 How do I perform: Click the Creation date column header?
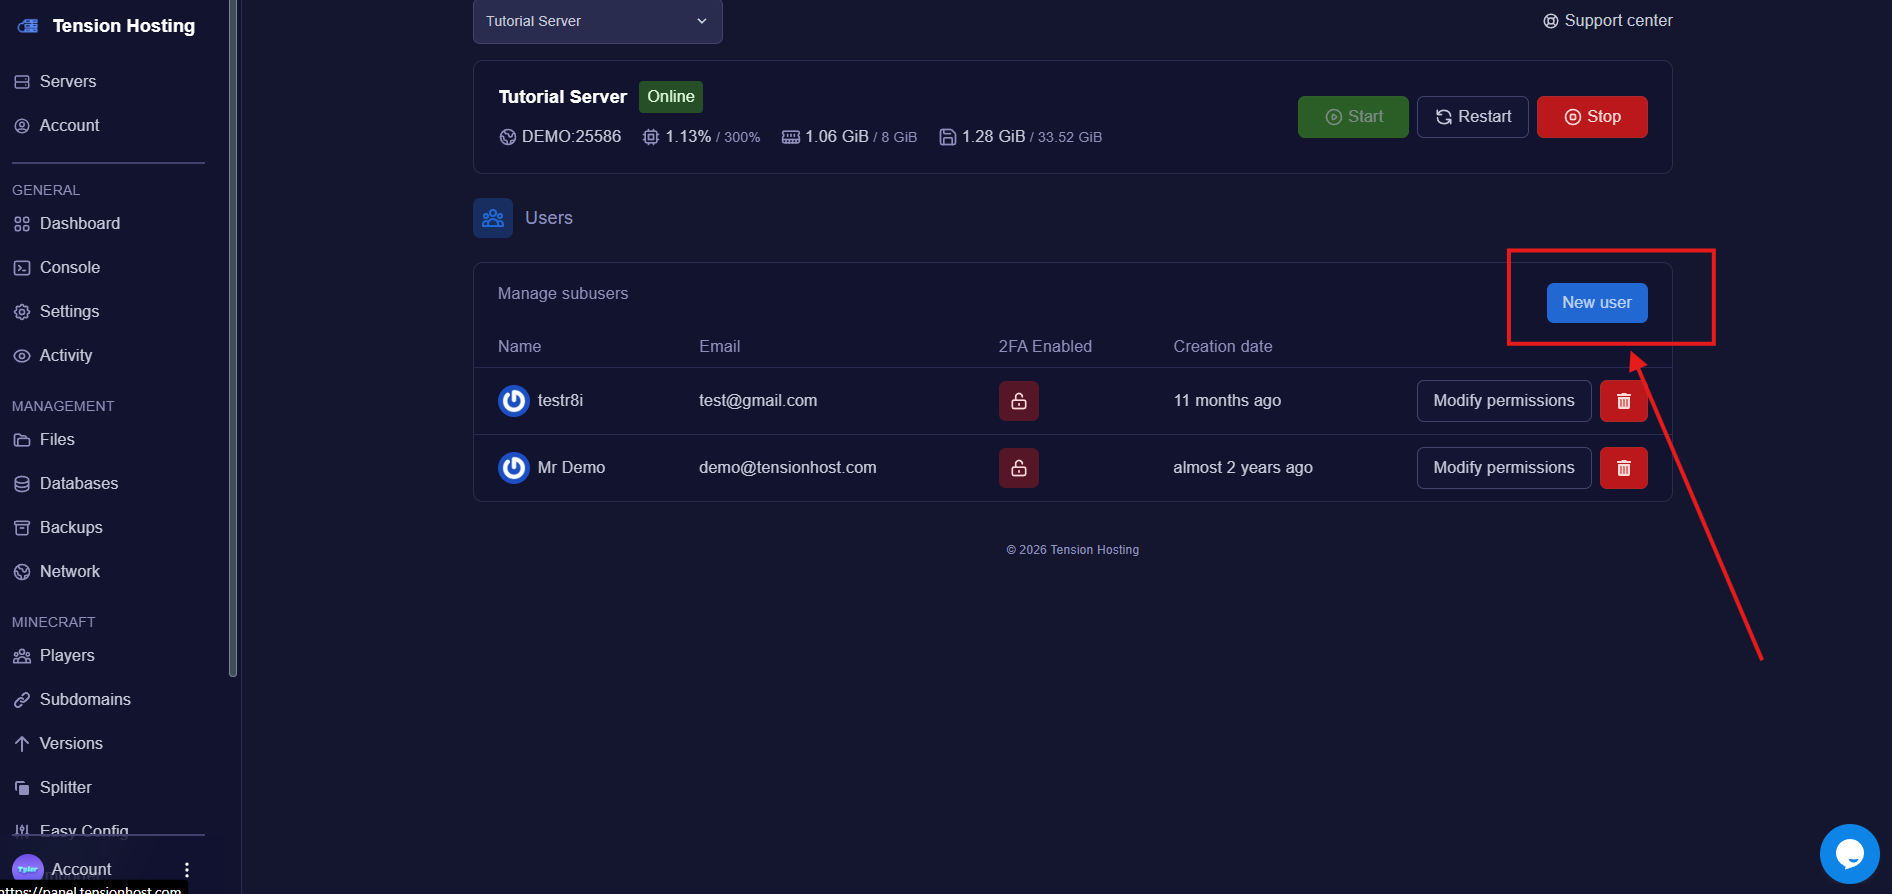1223,347
